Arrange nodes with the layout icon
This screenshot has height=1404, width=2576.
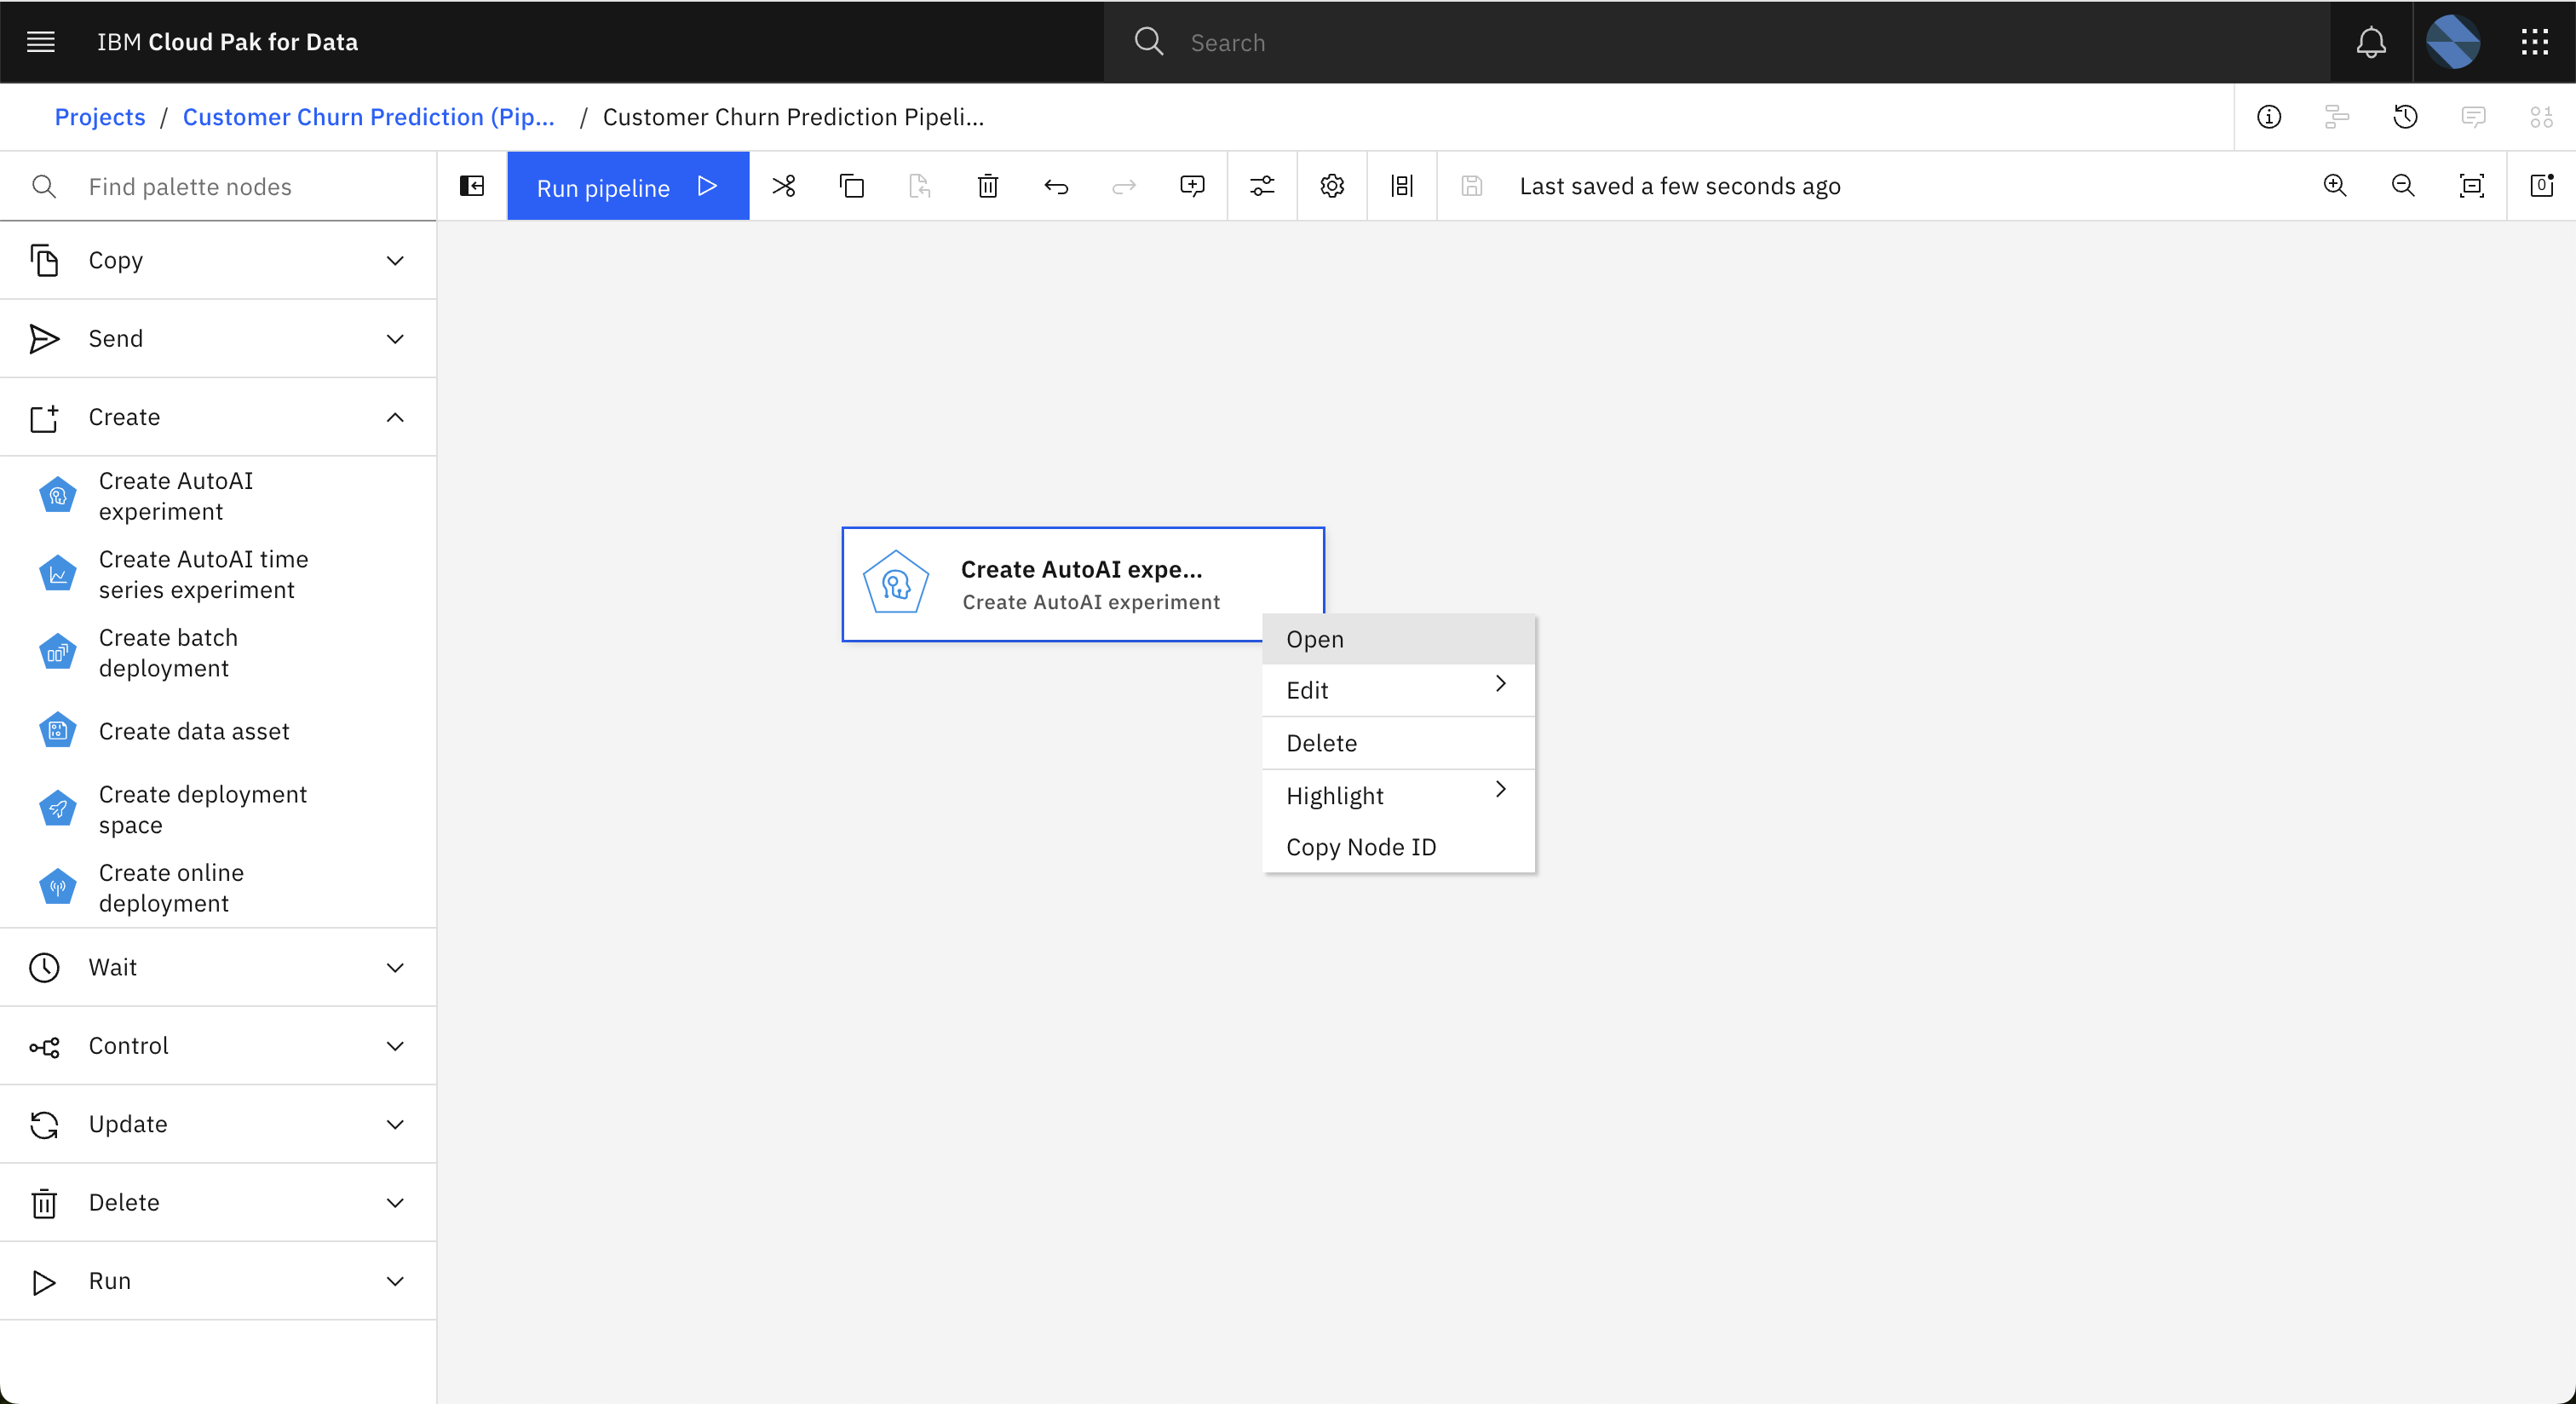tap(1402, 186)
